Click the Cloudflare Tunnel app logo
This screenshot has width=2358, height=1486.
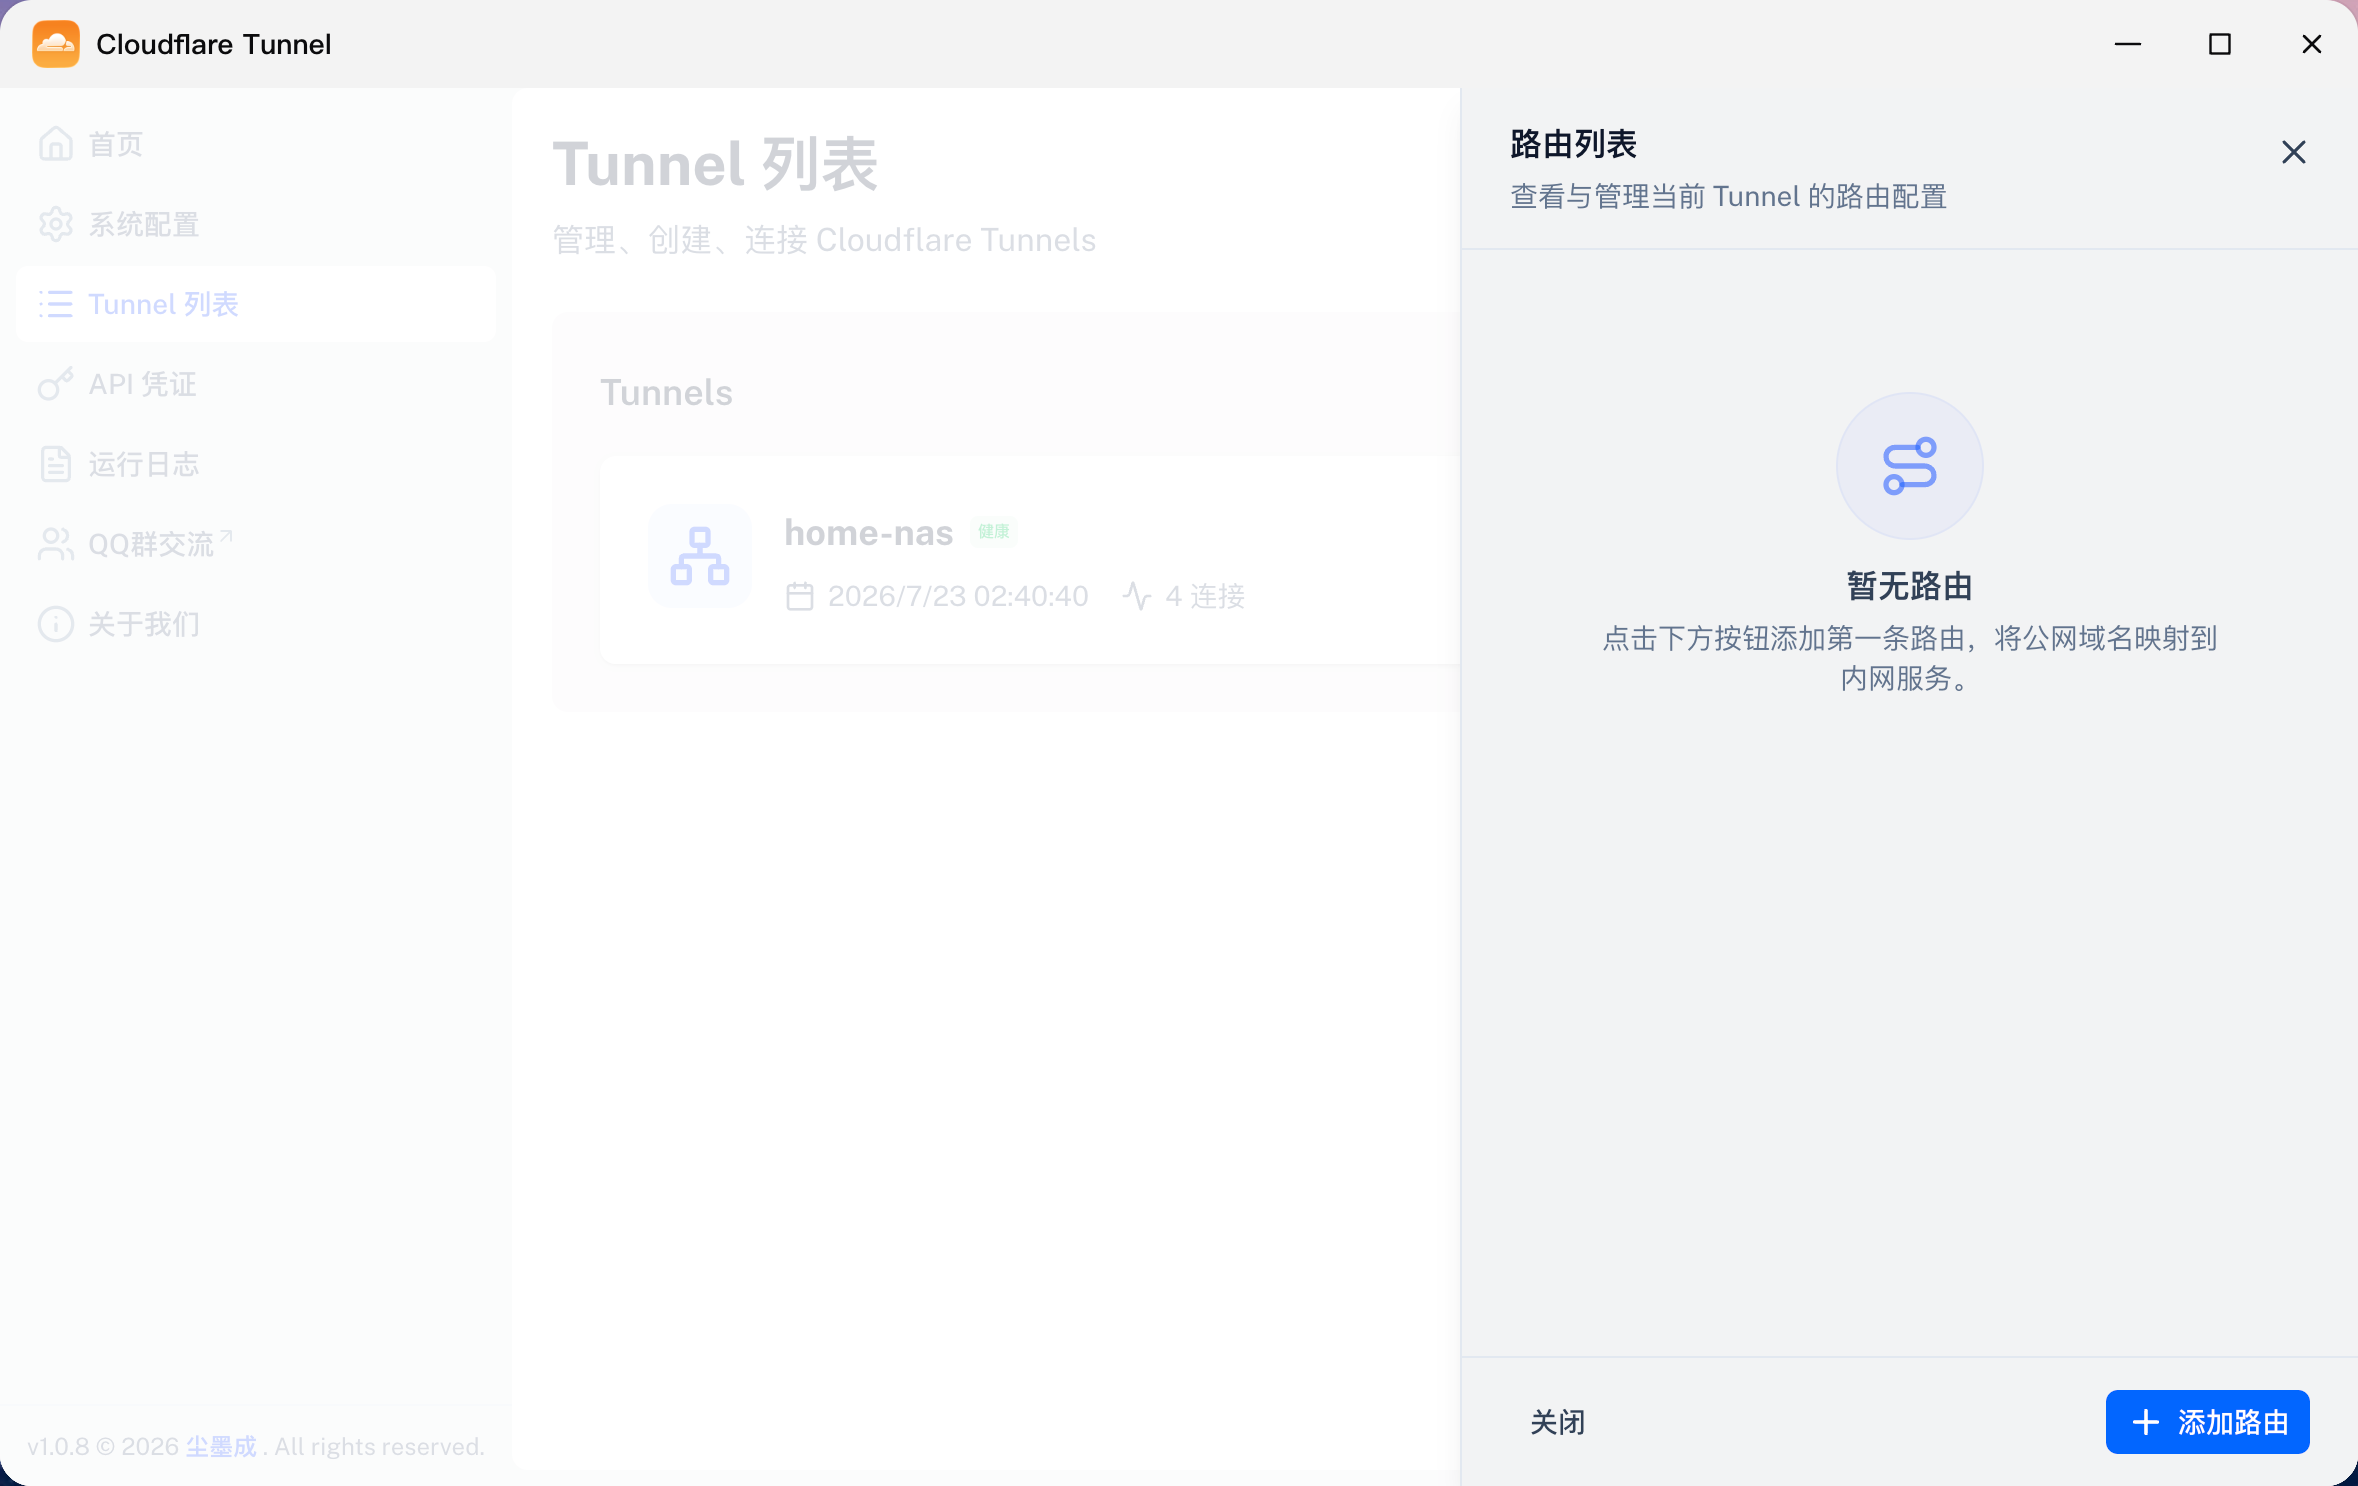pos(56,44)
